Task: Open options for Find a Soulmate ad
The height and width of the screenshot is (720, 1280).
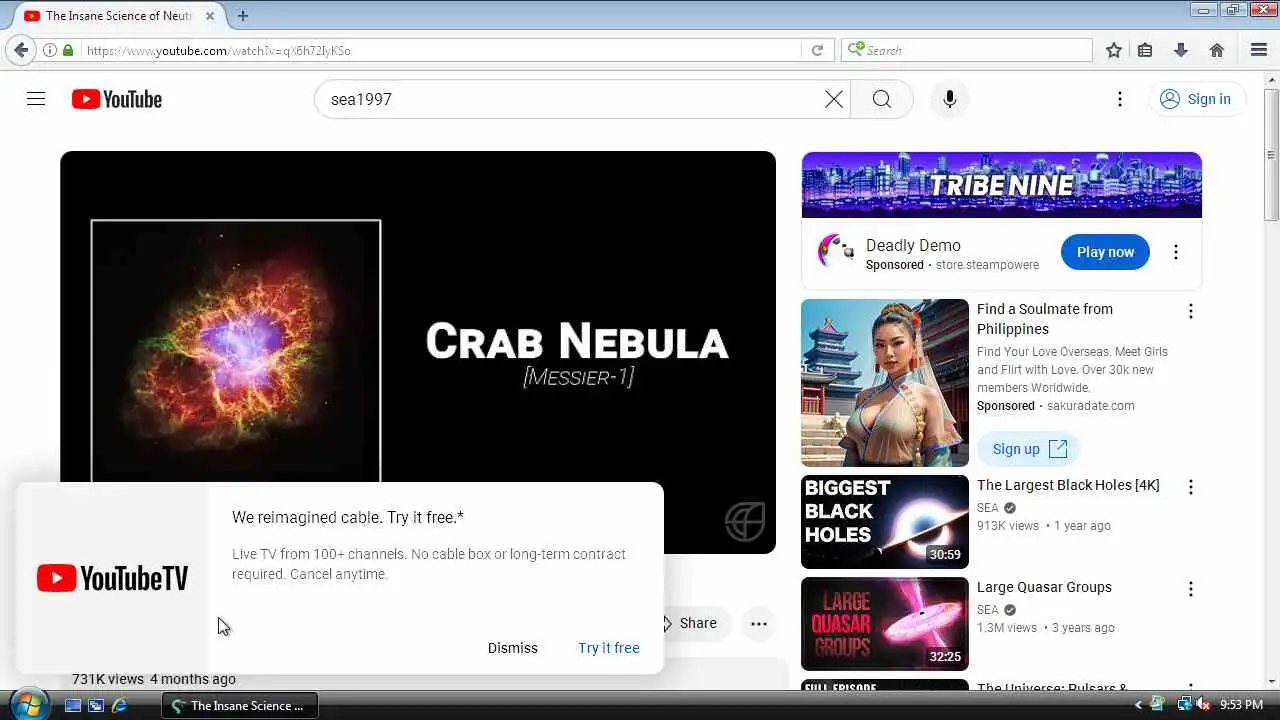Action: tap(1190, 311)
